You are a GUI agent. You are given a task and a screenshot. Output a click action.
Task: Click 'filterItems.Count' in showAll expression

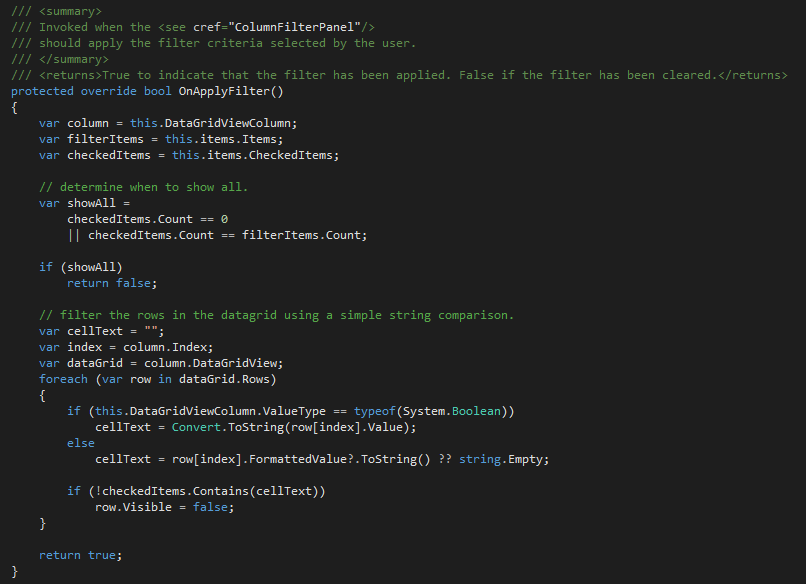[302, 235]
